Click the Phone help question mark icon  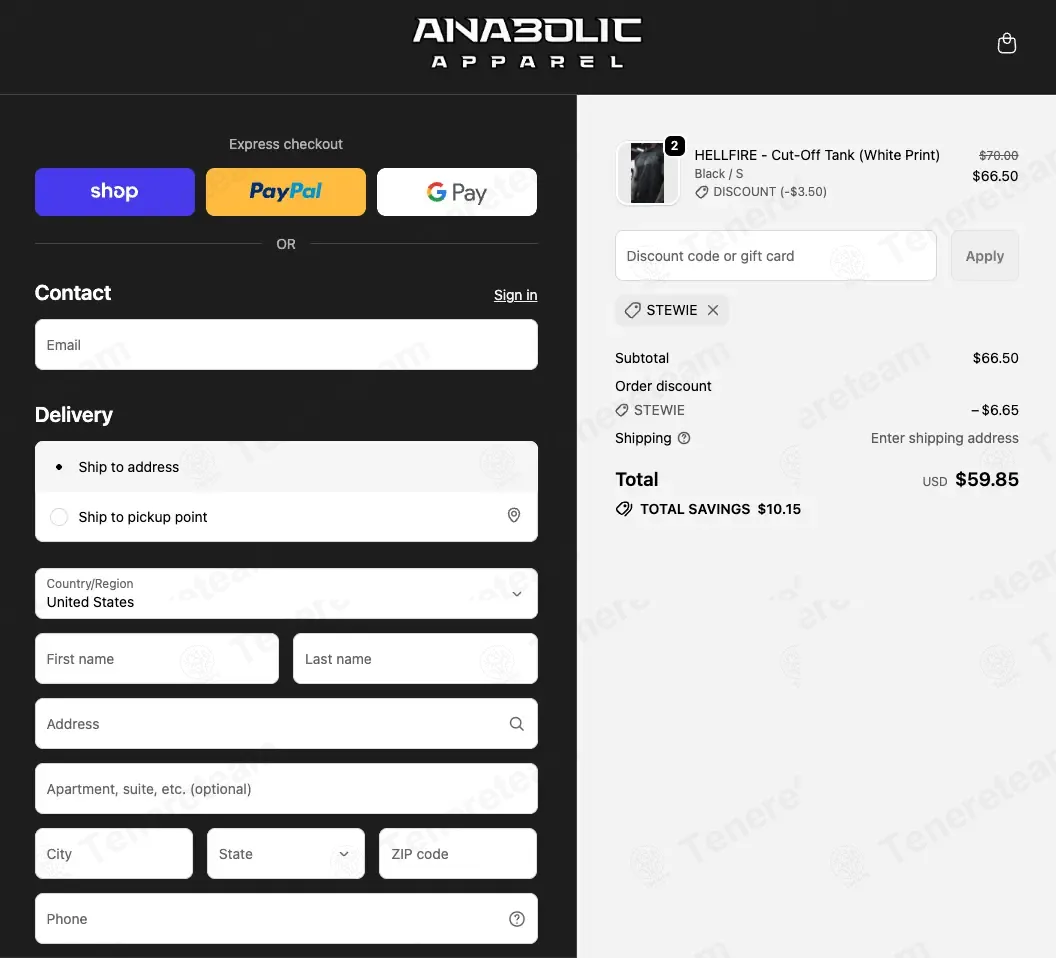(x=517, y=919)
